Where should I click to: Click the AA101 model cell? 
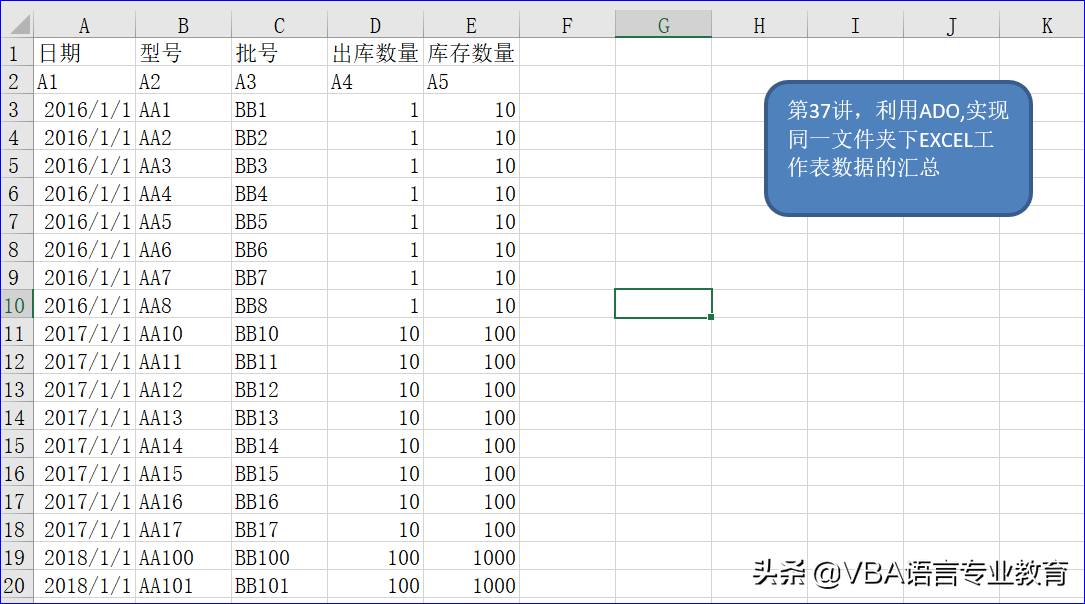[183, 585]
